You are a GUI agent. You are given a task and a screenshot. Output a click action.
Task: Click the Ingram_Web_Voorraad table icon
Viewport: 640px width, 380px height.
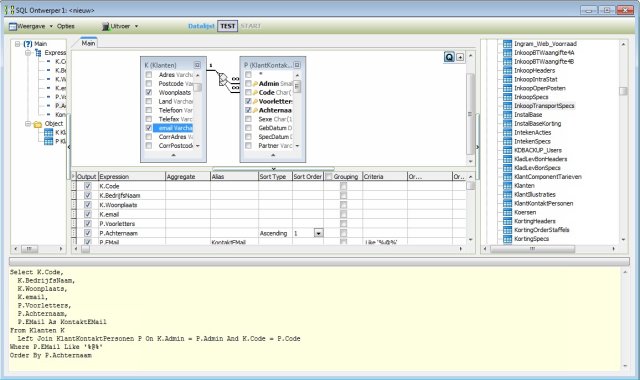(507, 44)
